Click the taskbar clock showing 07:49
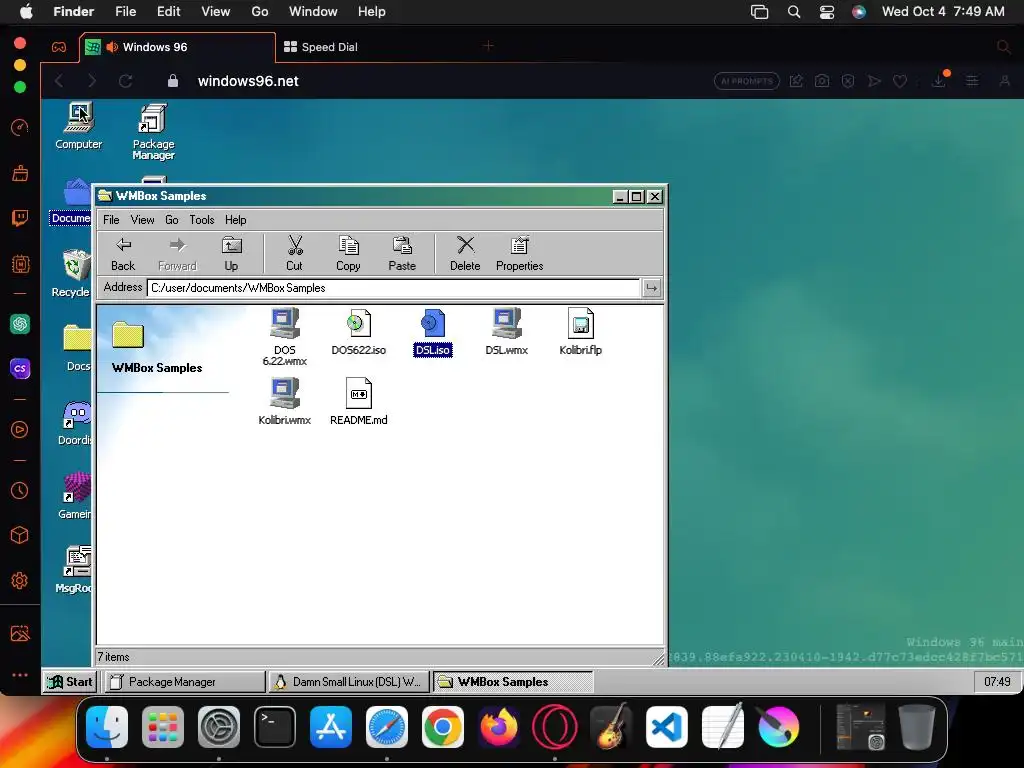Screen dimensions: 1024x768 [x=997, y=682]
